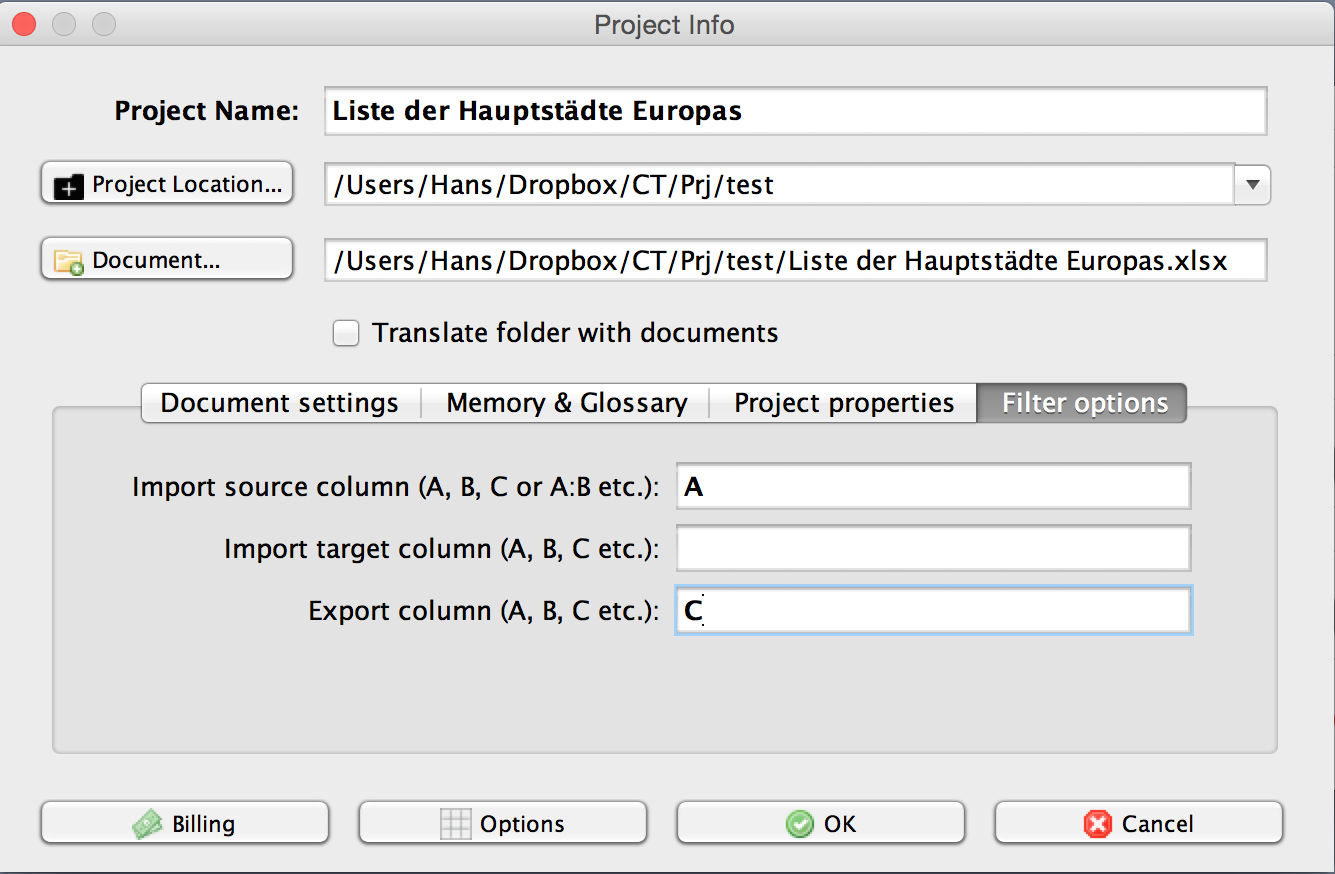The image size is (1335, 874).
Task: Switch to the Document settings tab
Action: tap(280, 403)
